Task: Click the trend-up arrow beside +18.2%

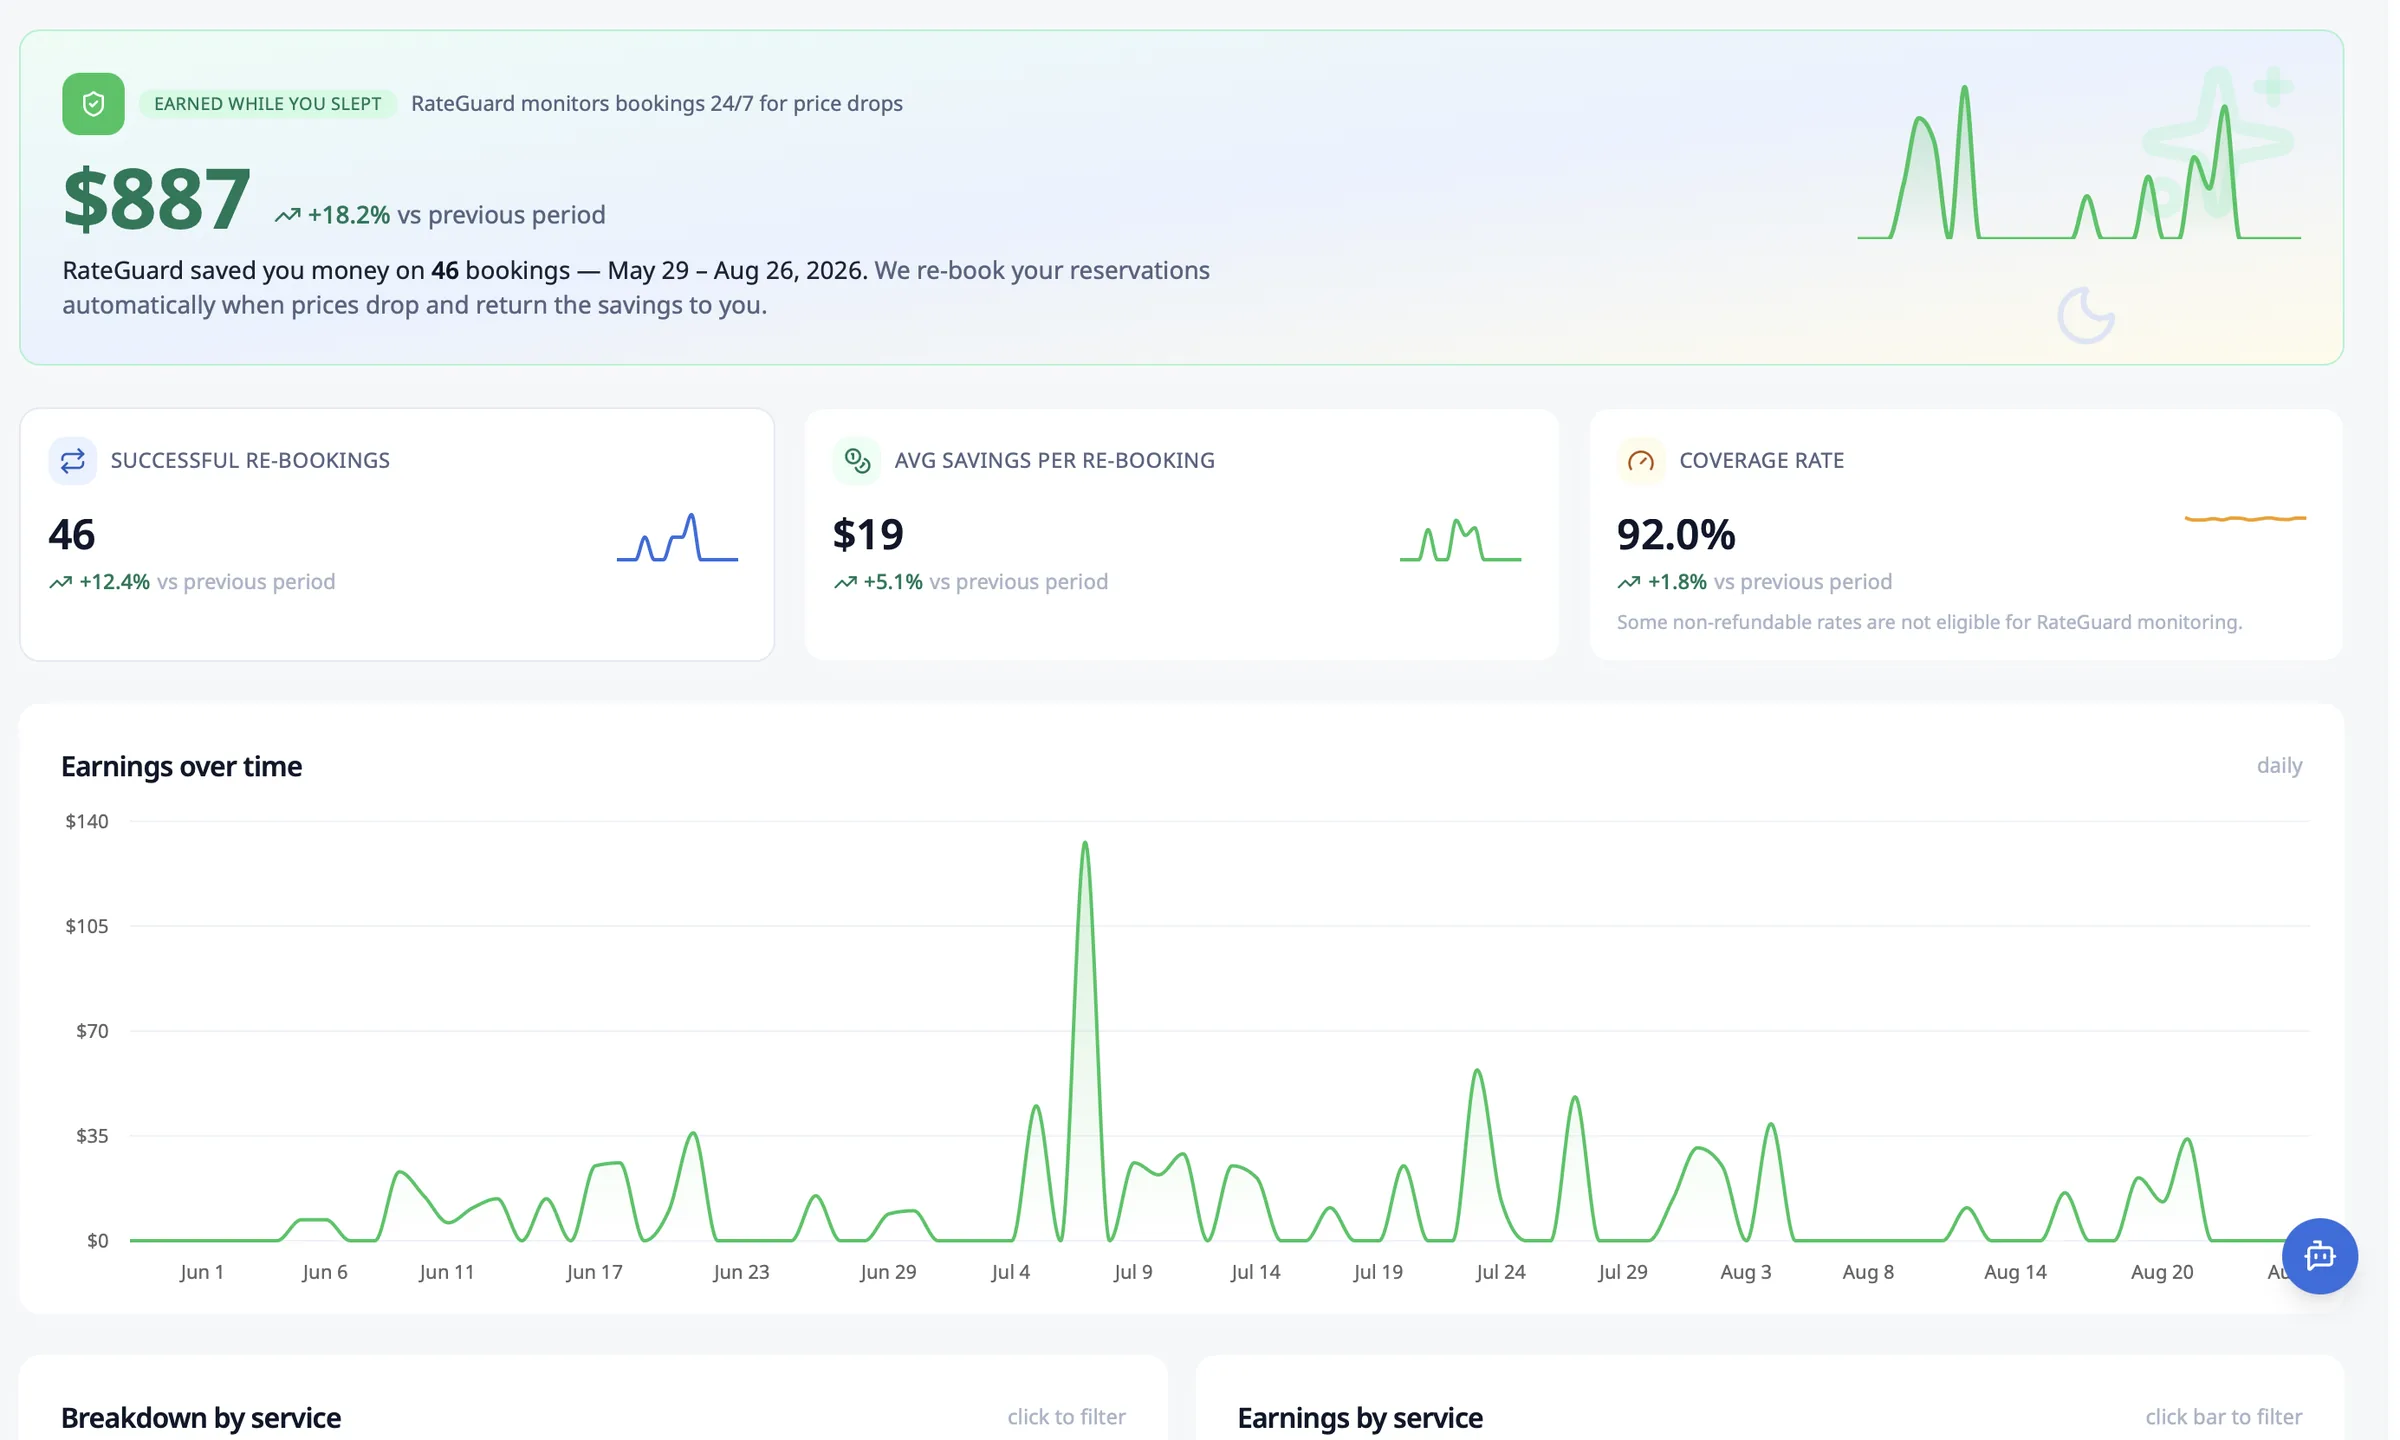Action: coord(287,215)
